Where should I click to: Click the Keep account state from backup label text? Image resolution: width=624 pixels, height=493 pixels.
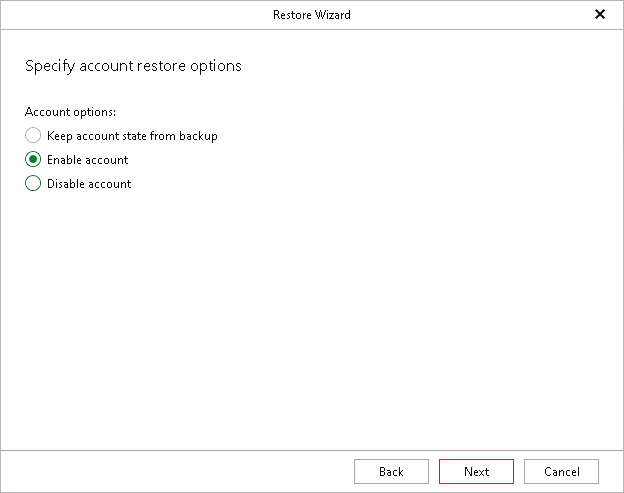coord(132,136)
